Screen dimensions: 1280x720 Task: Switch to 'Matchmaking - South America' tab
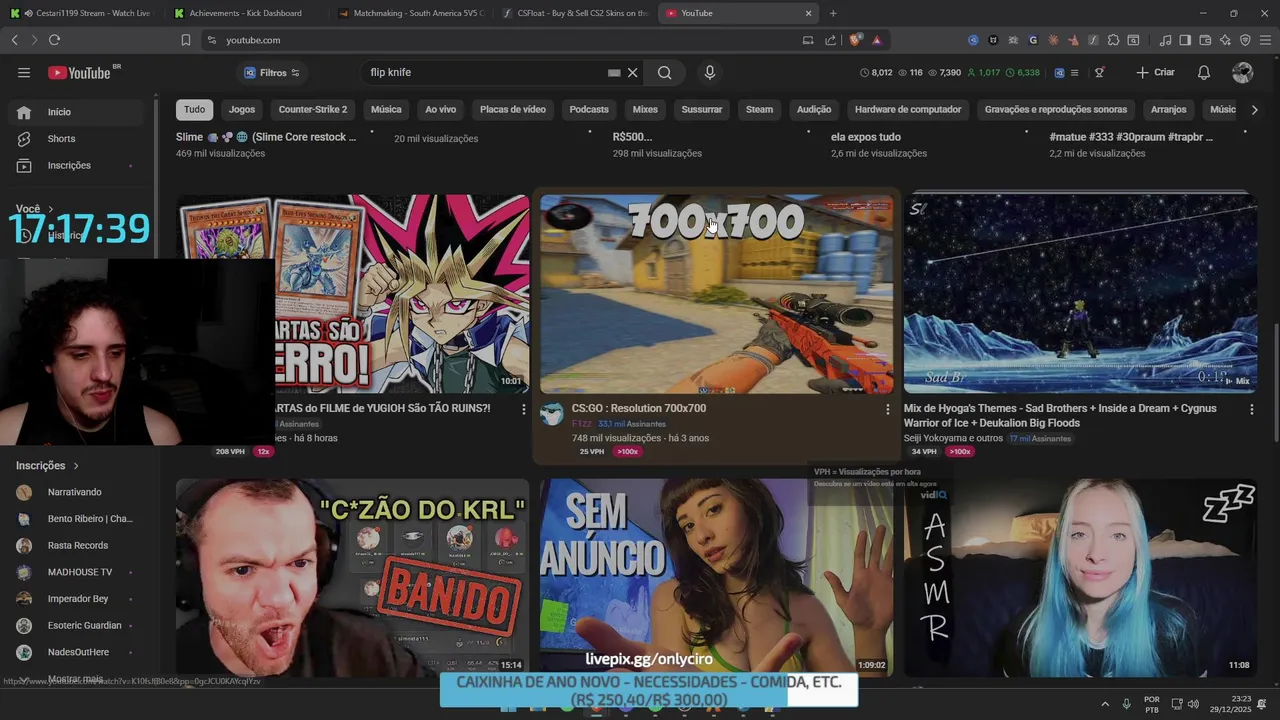click(x=410, y=13)
